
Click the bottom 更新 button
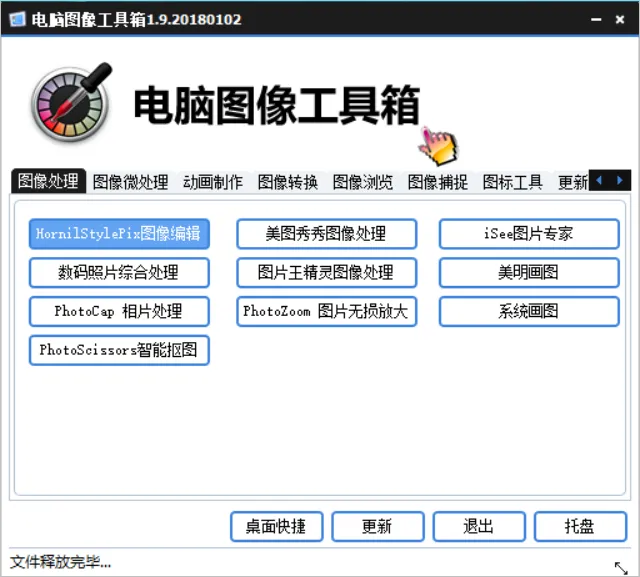tap(378, 526)
